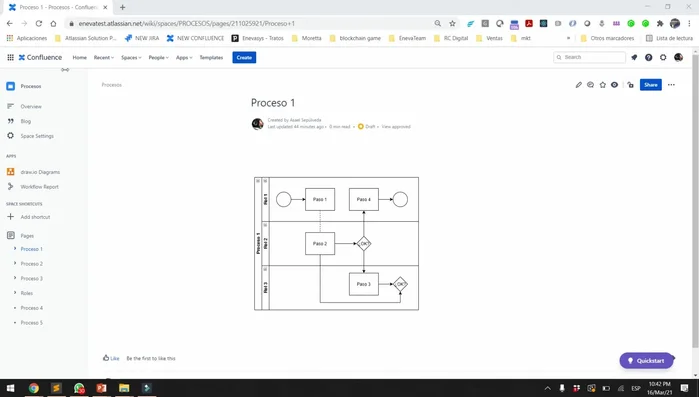Image resolution: width=699 pixels, height=397 pixels.
Task: Star this page as favorite
Action: [603, 85]
